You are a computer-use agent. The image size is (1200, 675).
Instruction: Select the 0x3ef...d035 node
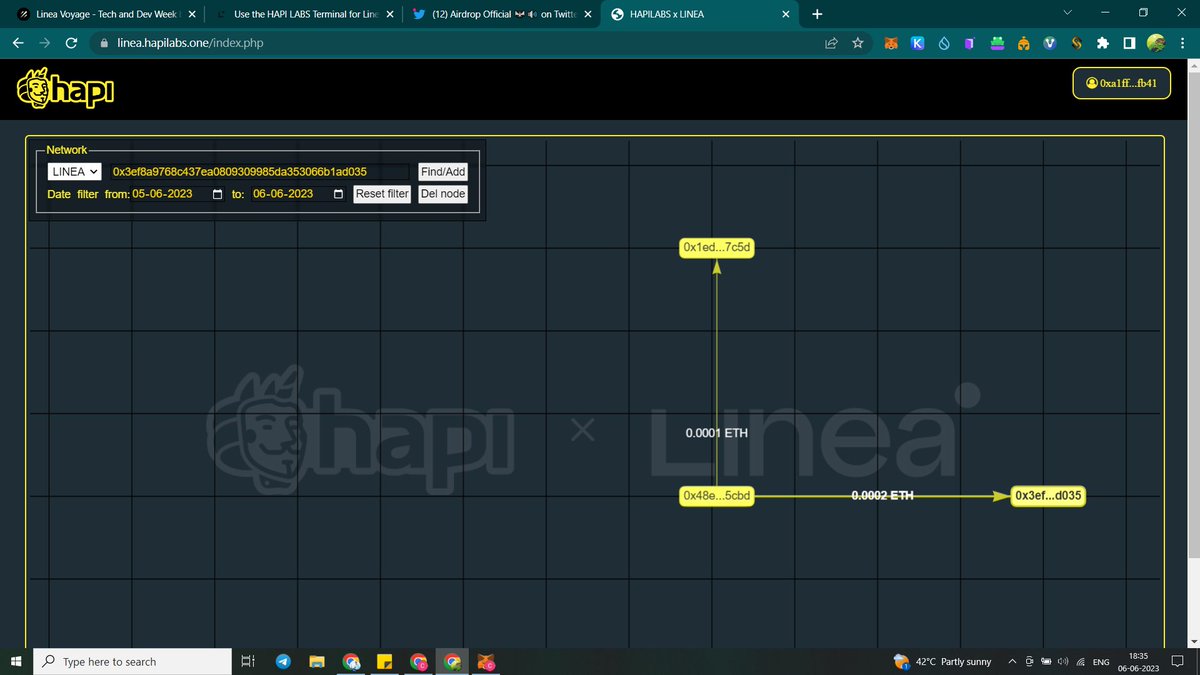(x=1048, y=495)
